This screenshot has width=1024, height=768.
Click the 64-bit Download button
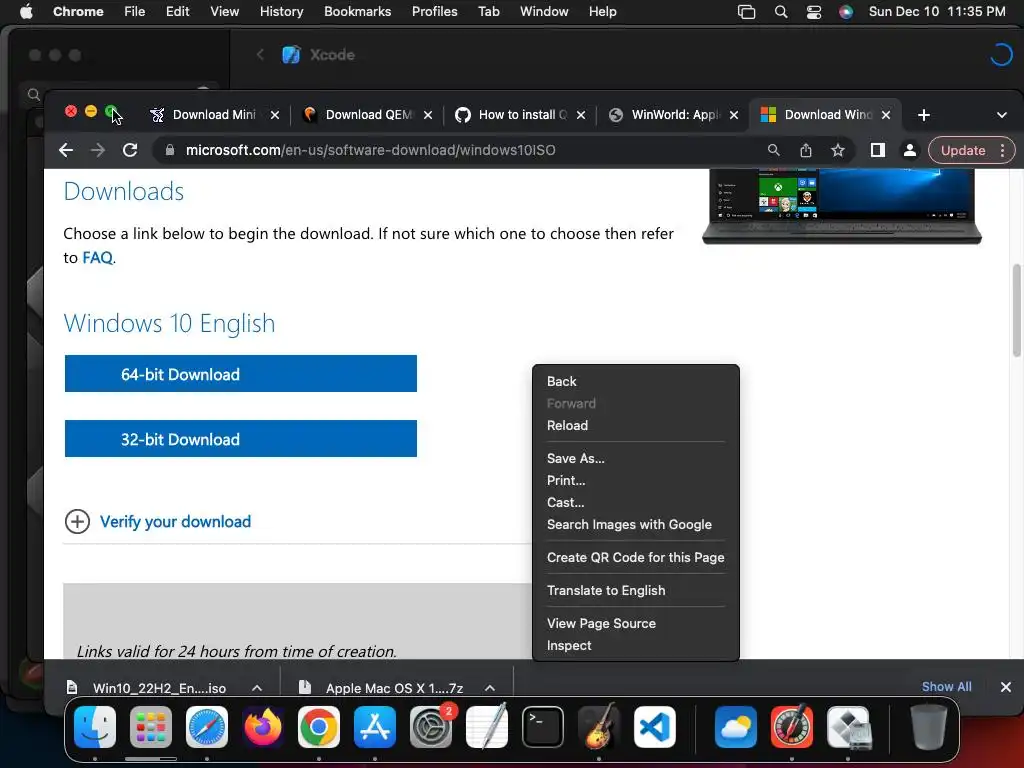pos(240,374)
